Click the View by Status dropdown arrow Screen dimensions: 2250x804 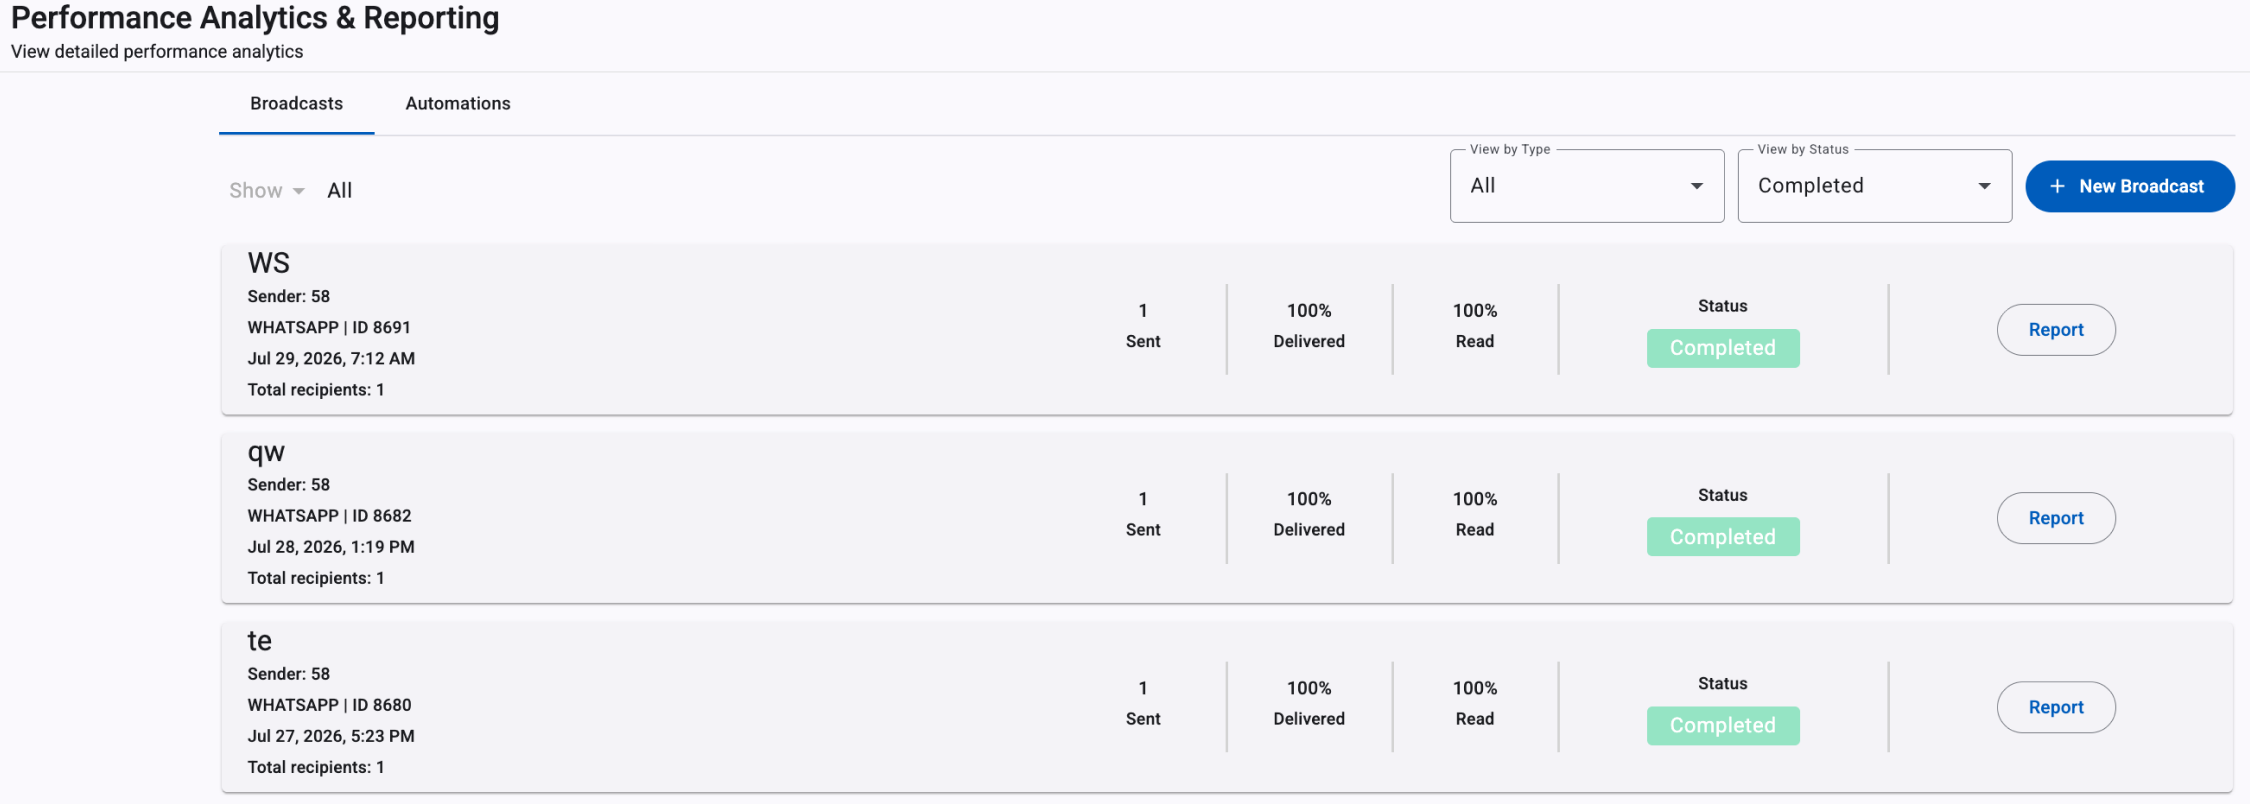pyautogui.click(x=1984, y=186)
